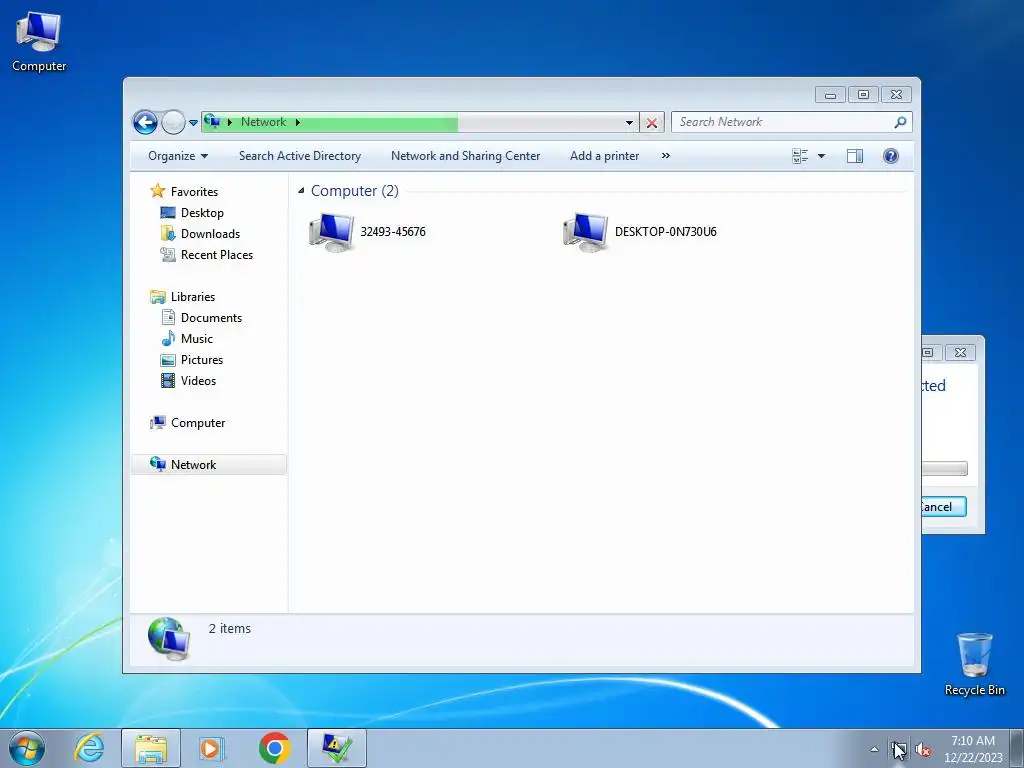Screen dimensions: 1024x768
Task: Click the DESKTOP-0N730U6 name label
Action: (665, 232)
